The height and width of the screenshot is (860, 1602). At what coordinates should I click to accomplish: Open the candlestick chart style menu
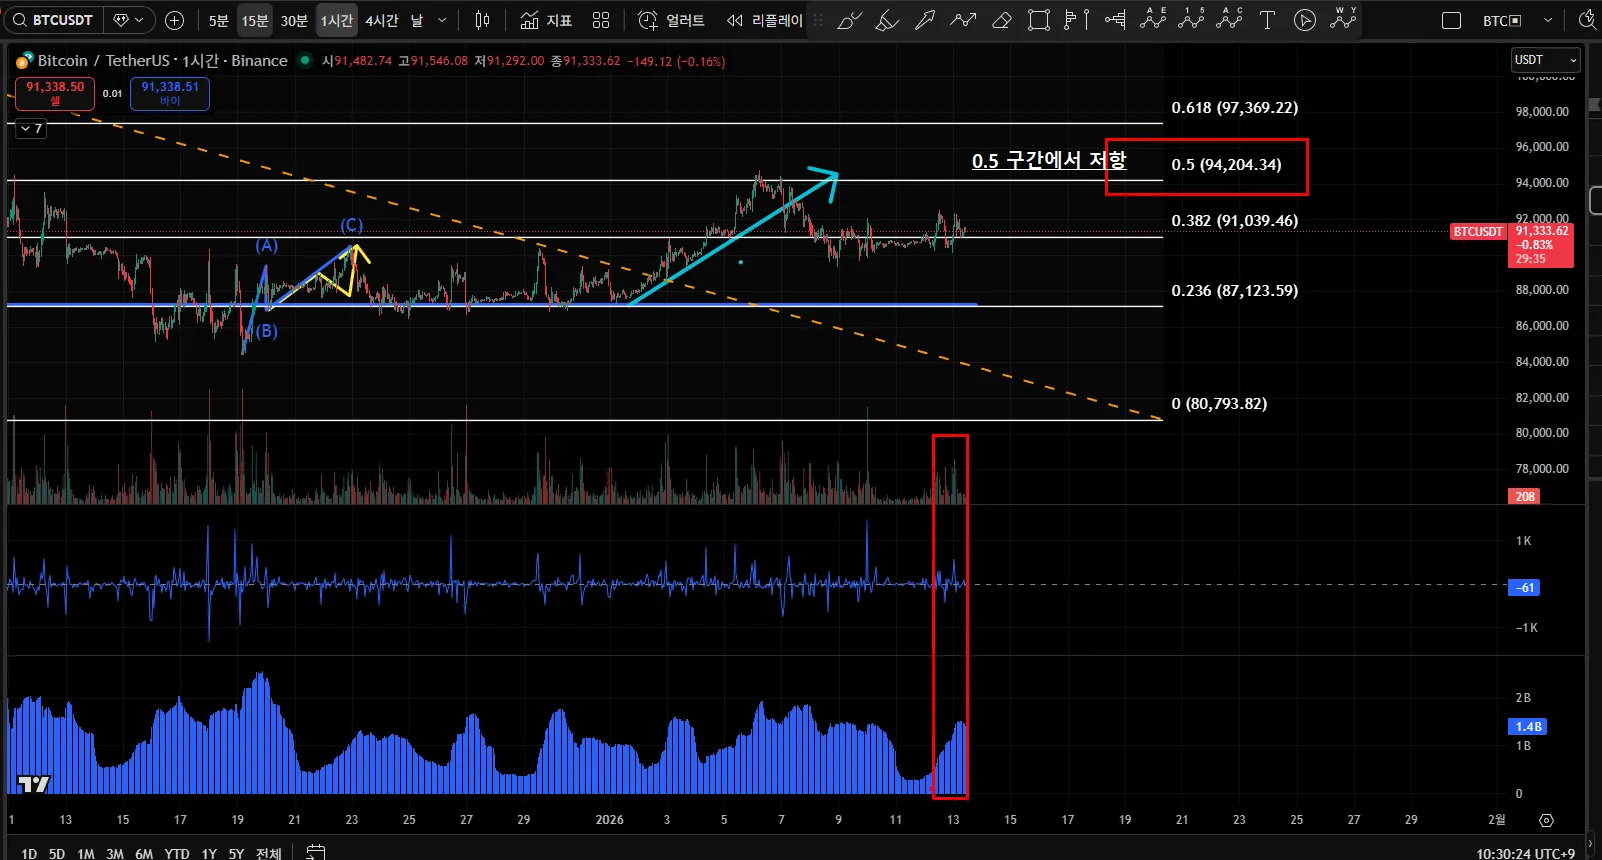tap(482, 20)
